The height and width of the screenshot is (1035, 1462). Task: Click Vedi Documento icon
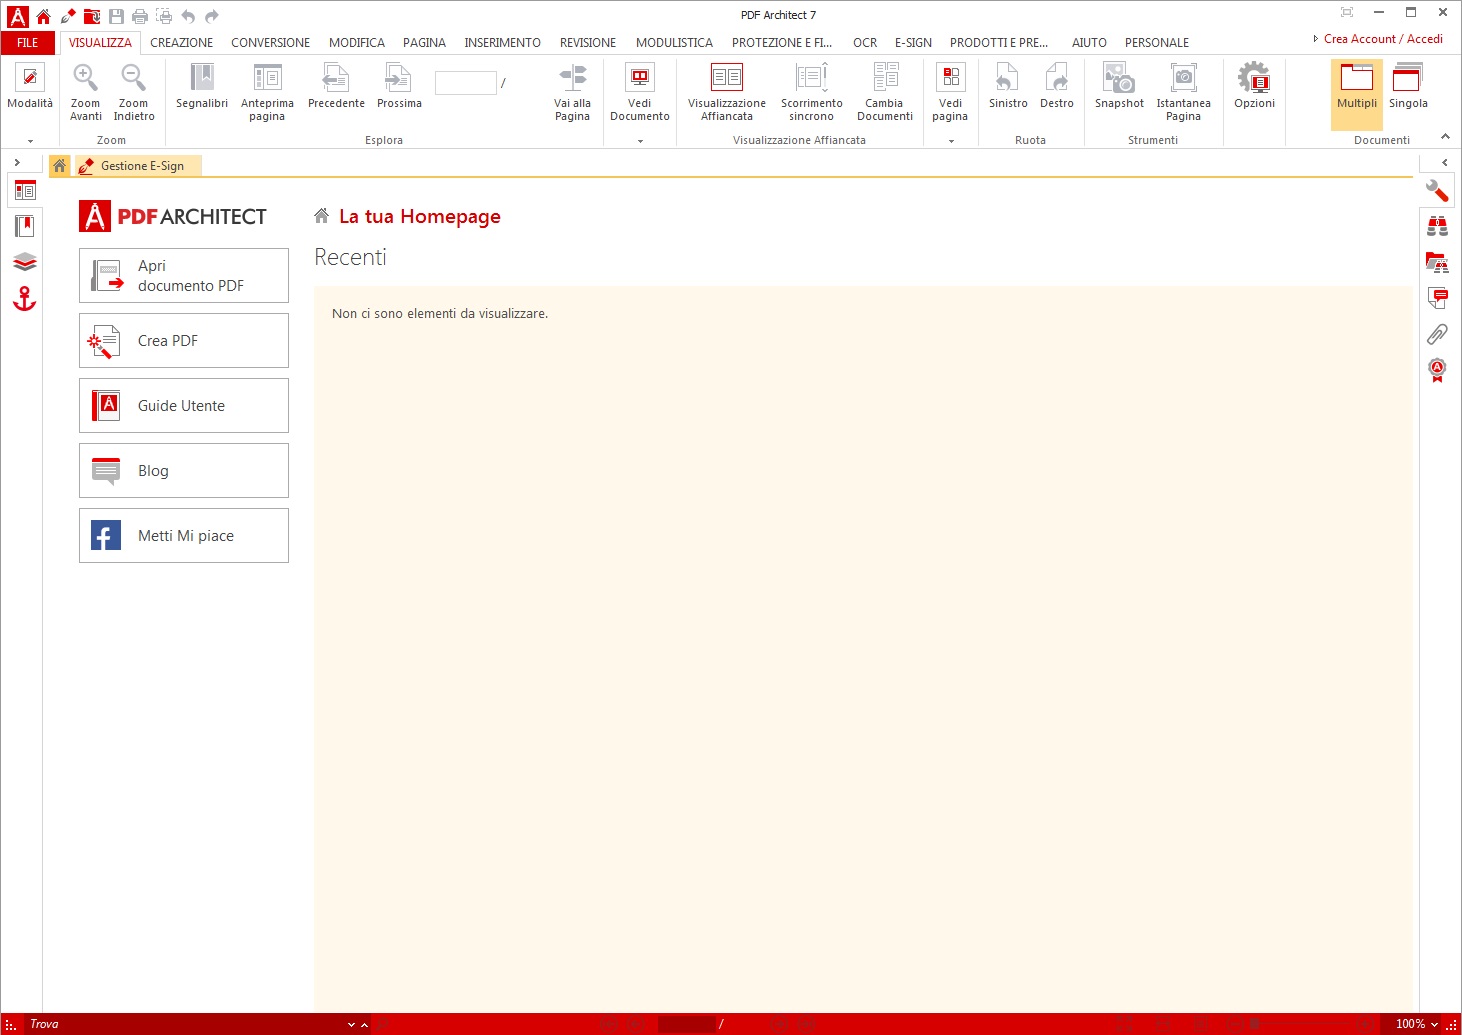point(640,78)
